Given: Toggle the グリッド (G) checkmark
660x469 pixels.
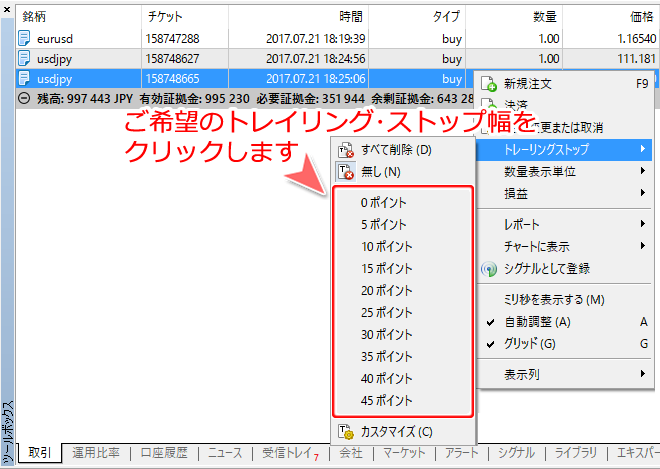Looking at the screenshot, I should 490,344.
